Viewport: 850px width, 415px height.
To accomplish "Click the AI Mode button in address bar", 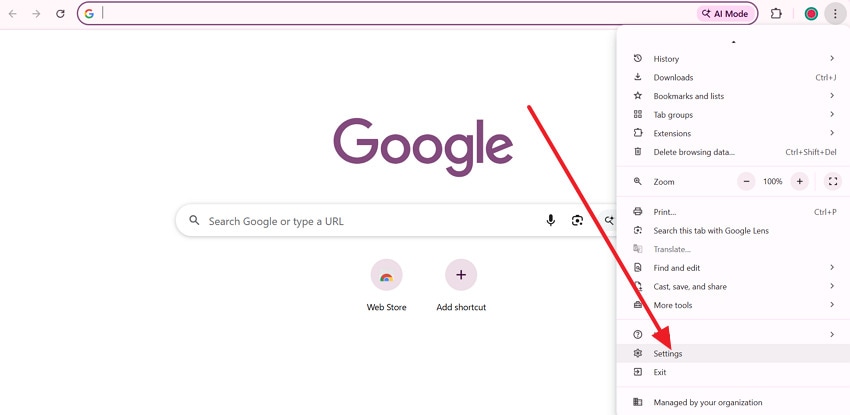I will 725,14.
